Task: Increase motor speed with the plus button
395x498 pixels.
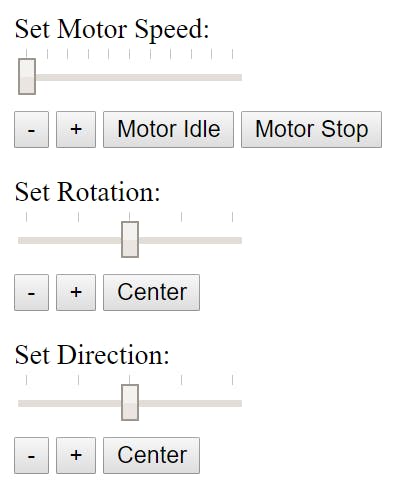Action: coord(76,129)
